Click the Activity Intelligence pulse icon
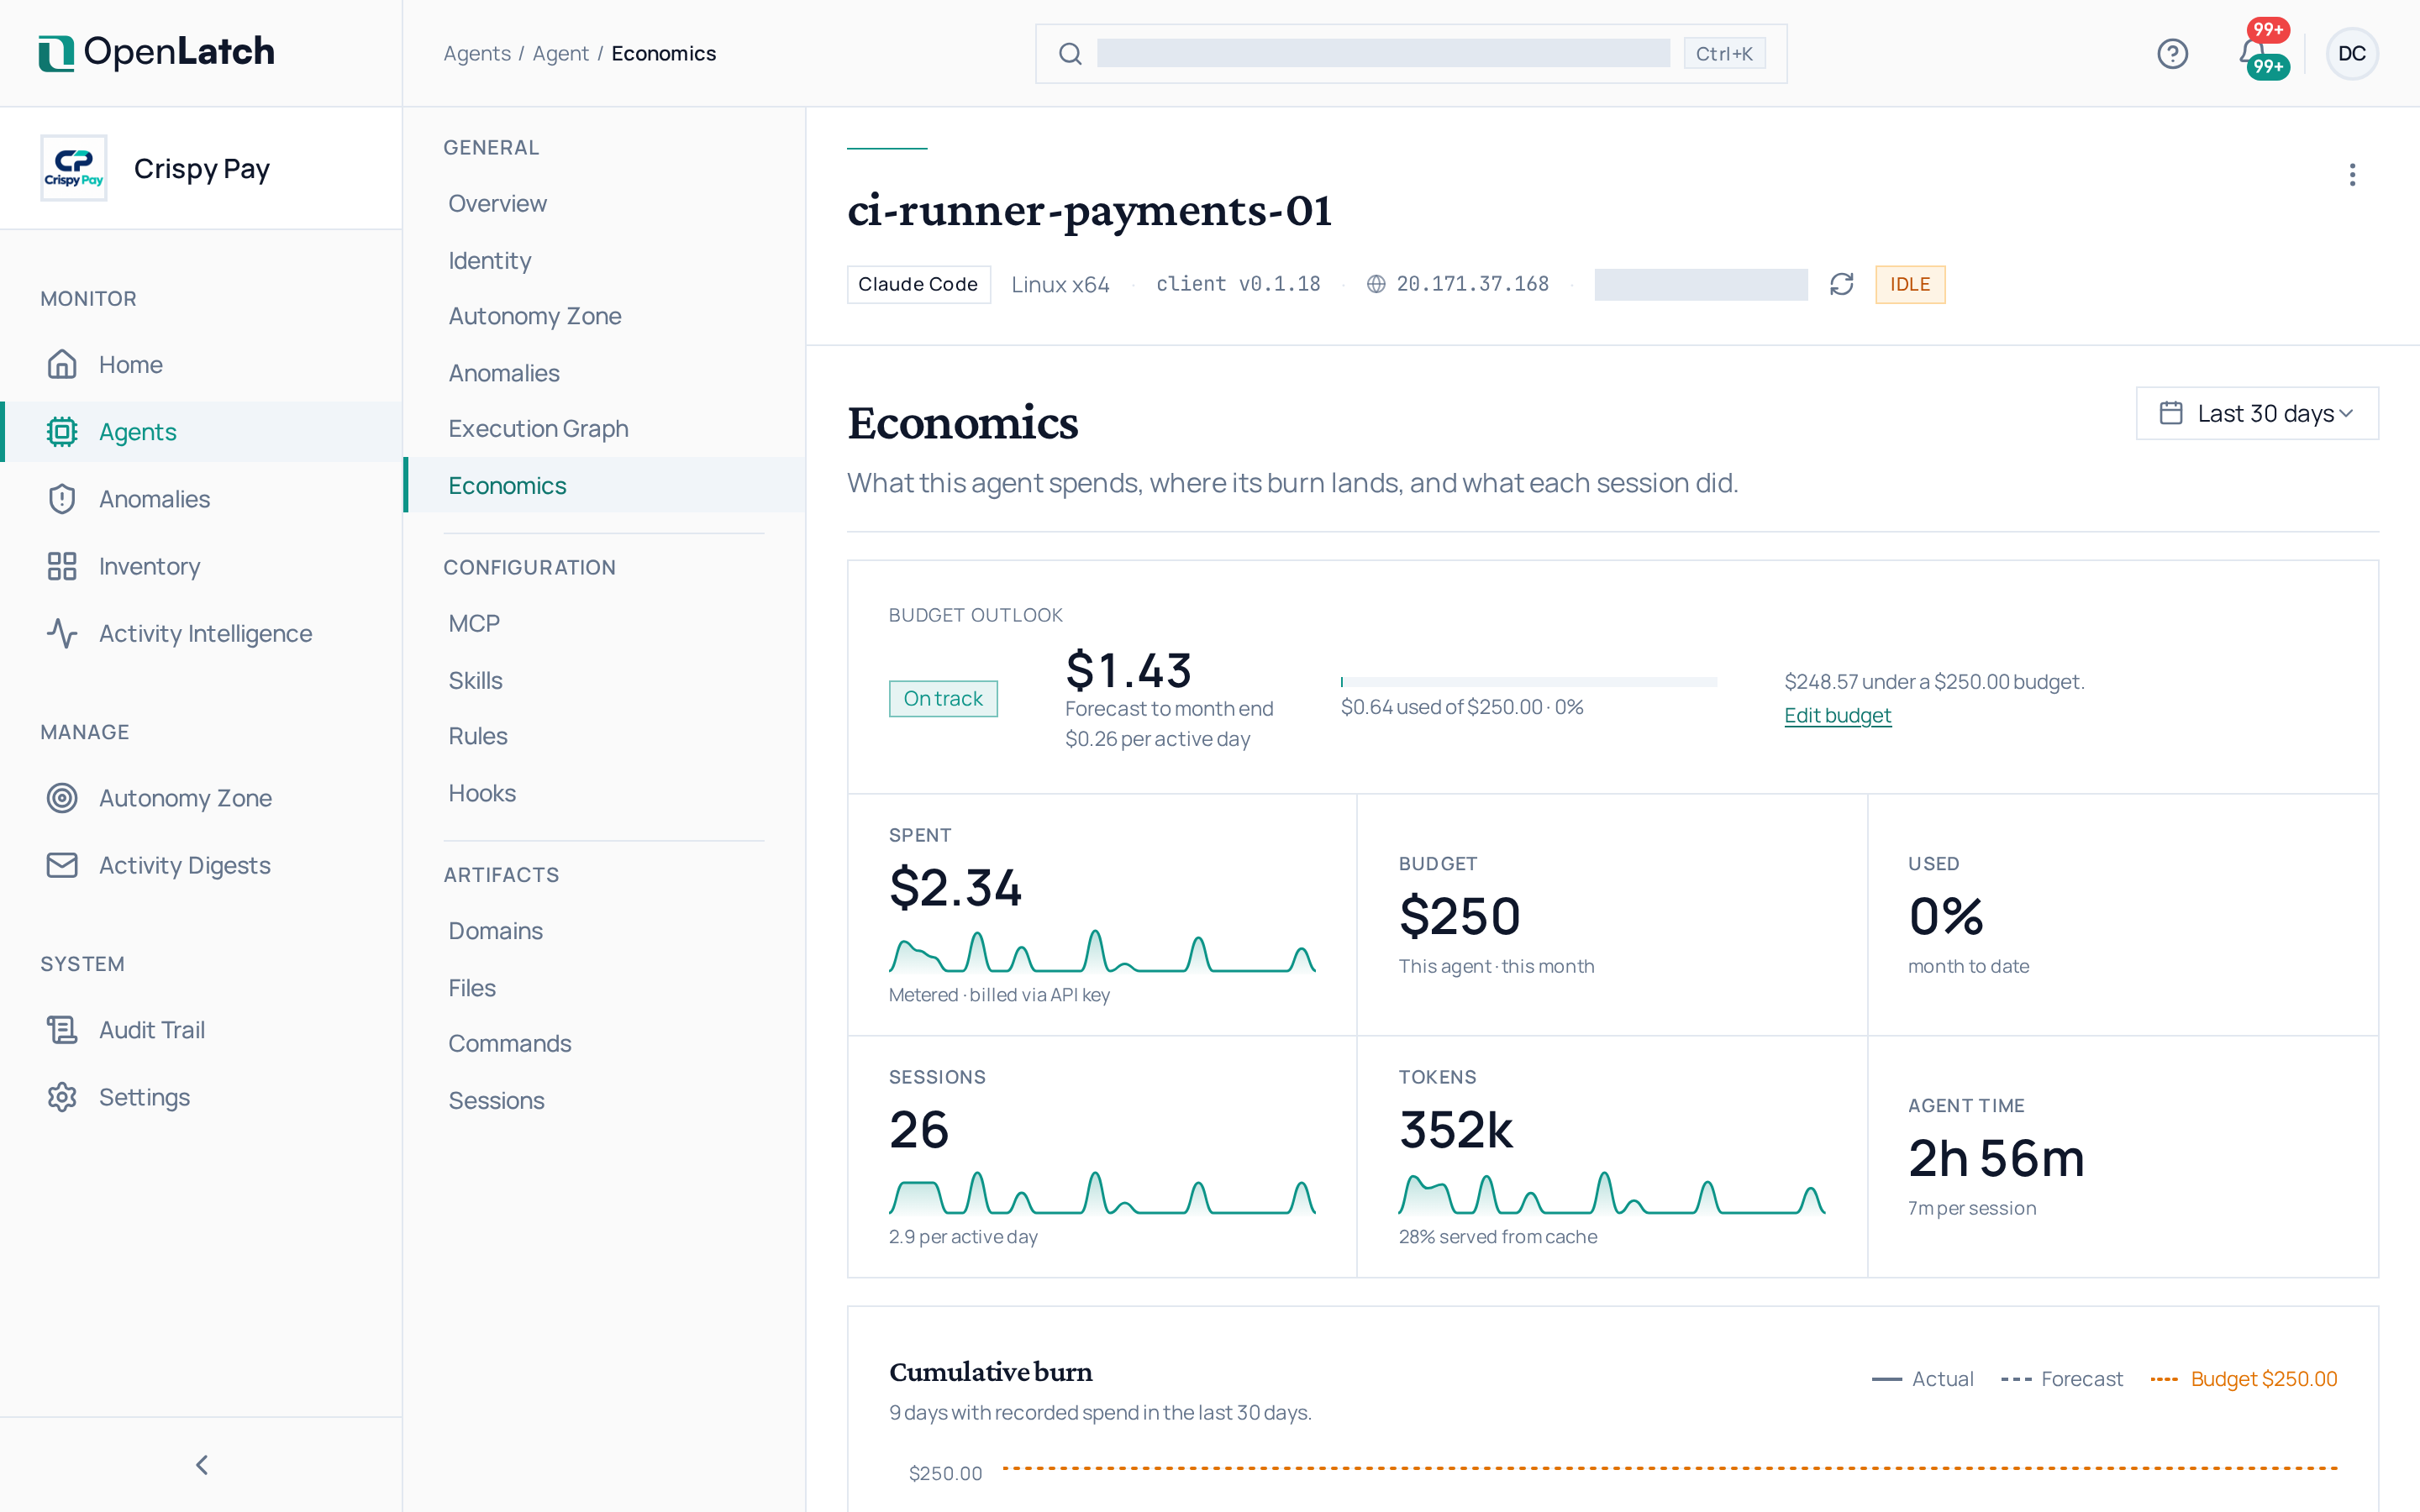 tap(62, 633)
